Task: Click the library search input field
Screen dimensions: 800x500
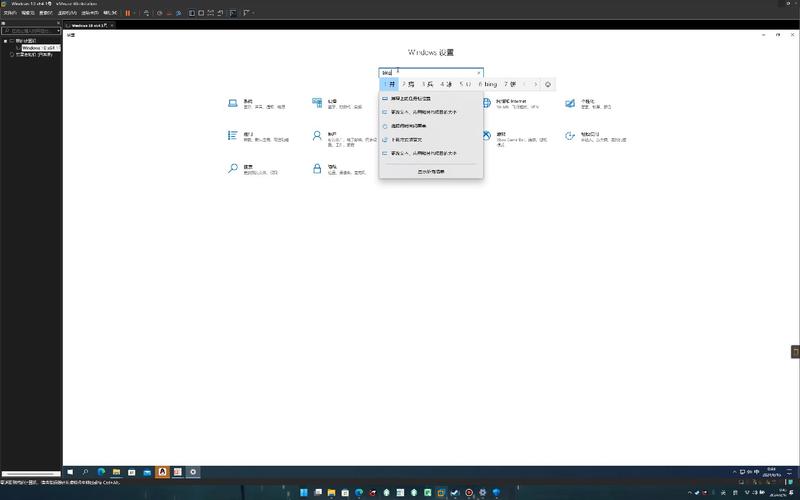Action: [x=30, y=31]
